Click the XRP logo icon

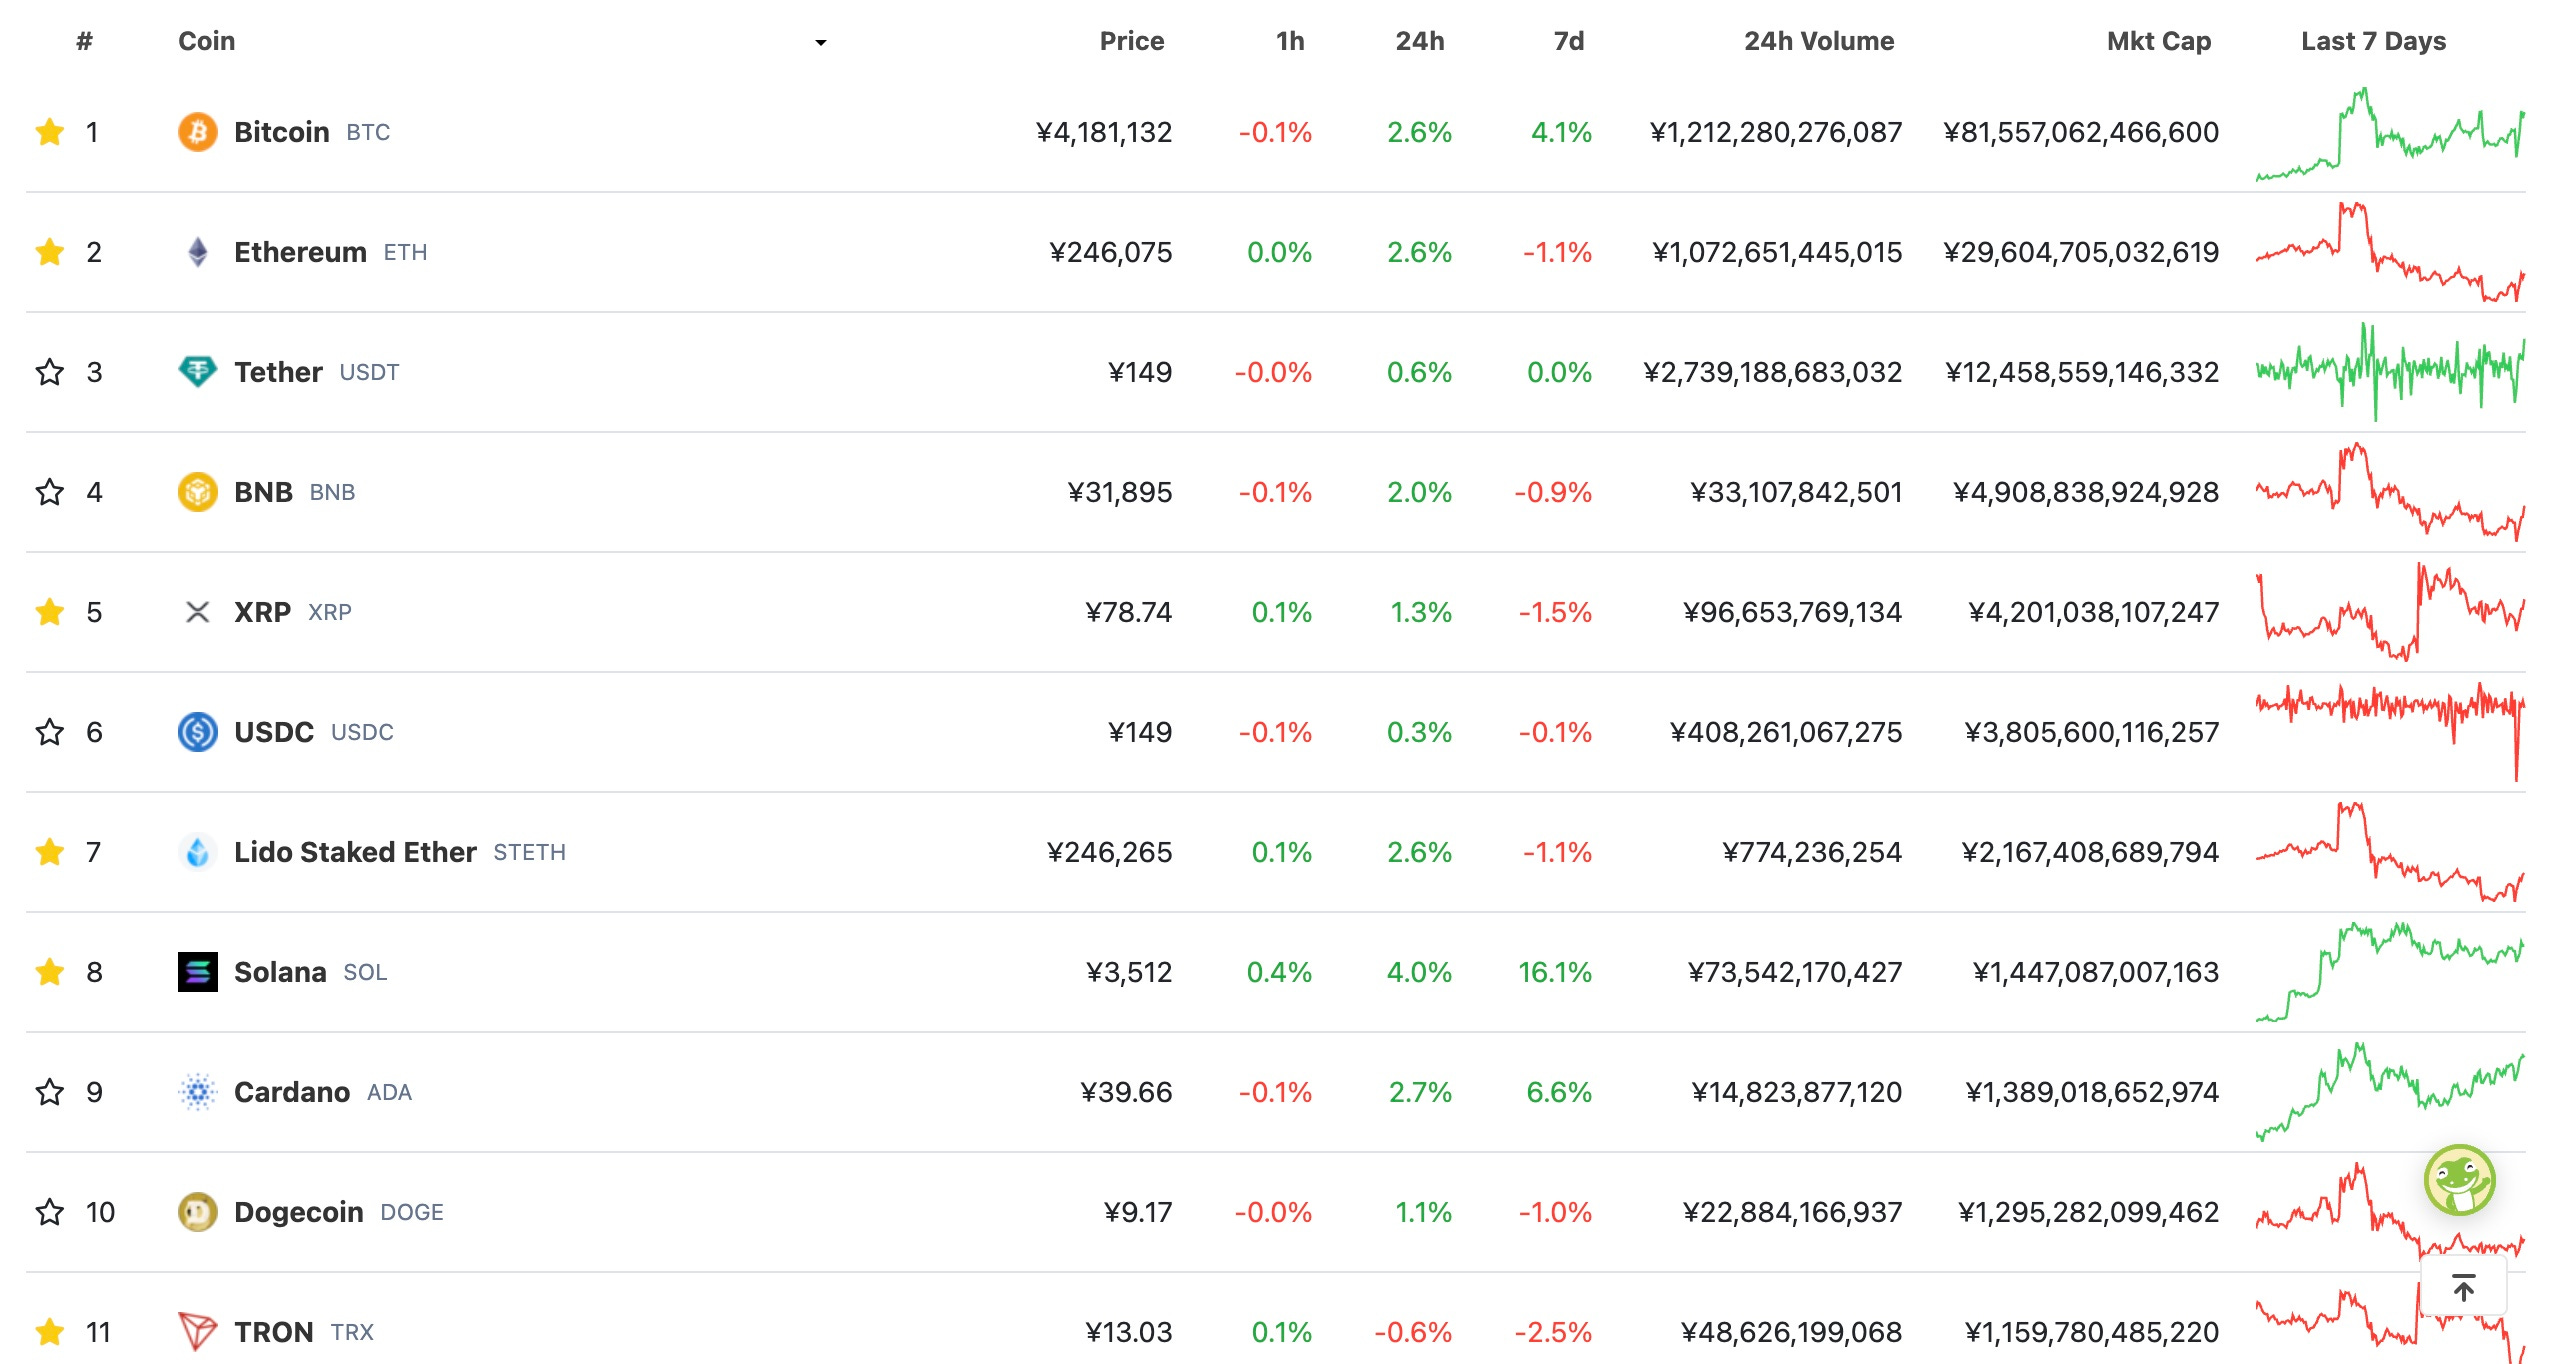coord(198,612)
